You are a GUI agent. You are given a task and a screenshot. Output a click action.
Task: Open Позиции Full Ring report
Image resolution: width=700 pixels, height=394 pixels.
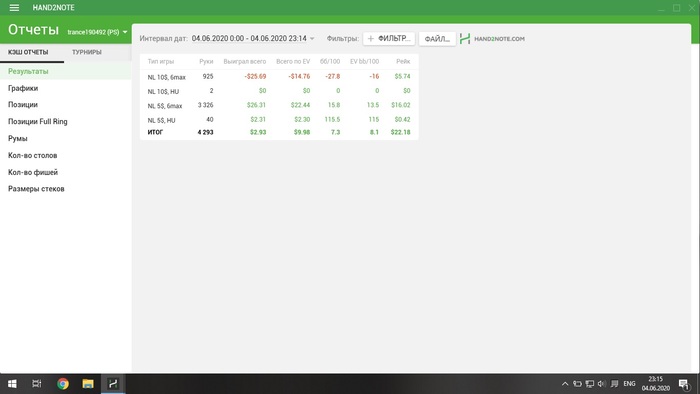tap(65, 121)
